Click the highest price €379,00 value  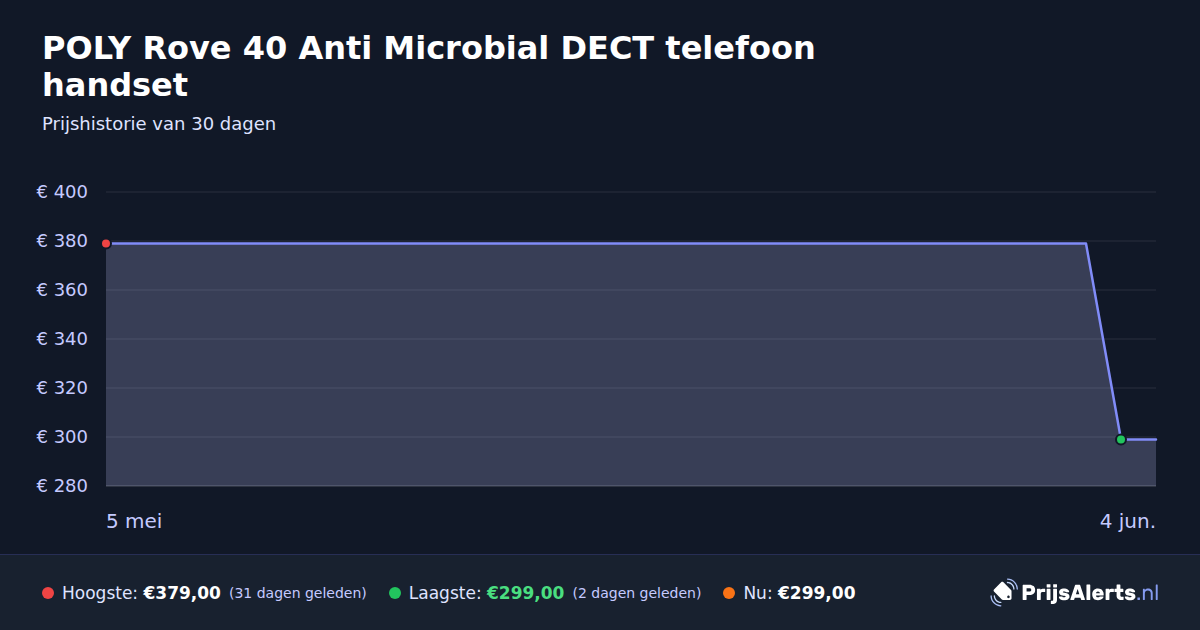click(x=182, y=593)
